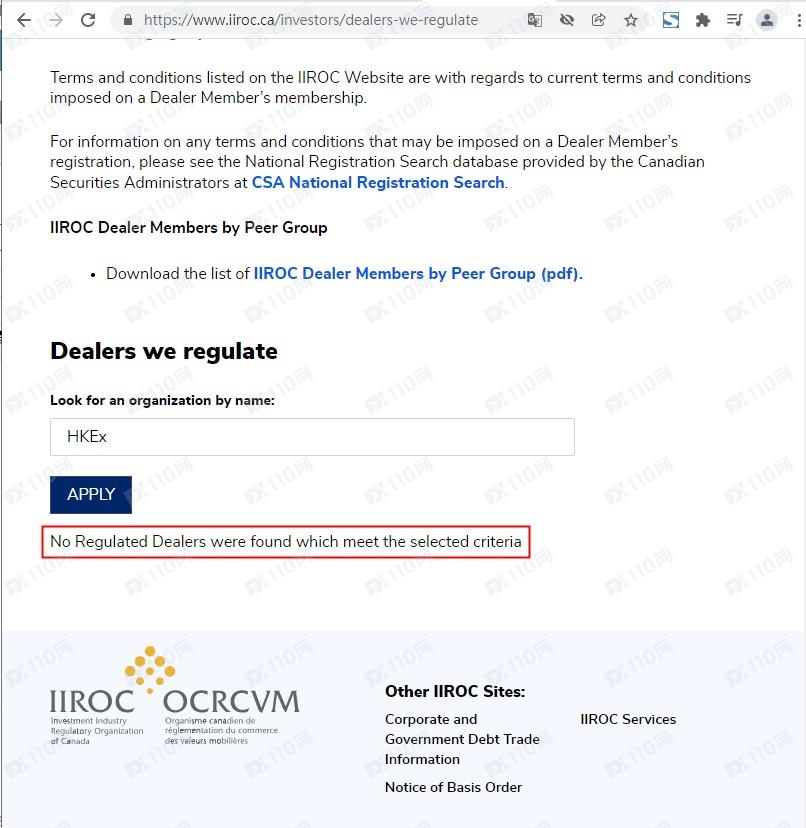Screen dimensions: 806x828
Task: Go to IIROC Services link
Action: click(x=628, y=719)
